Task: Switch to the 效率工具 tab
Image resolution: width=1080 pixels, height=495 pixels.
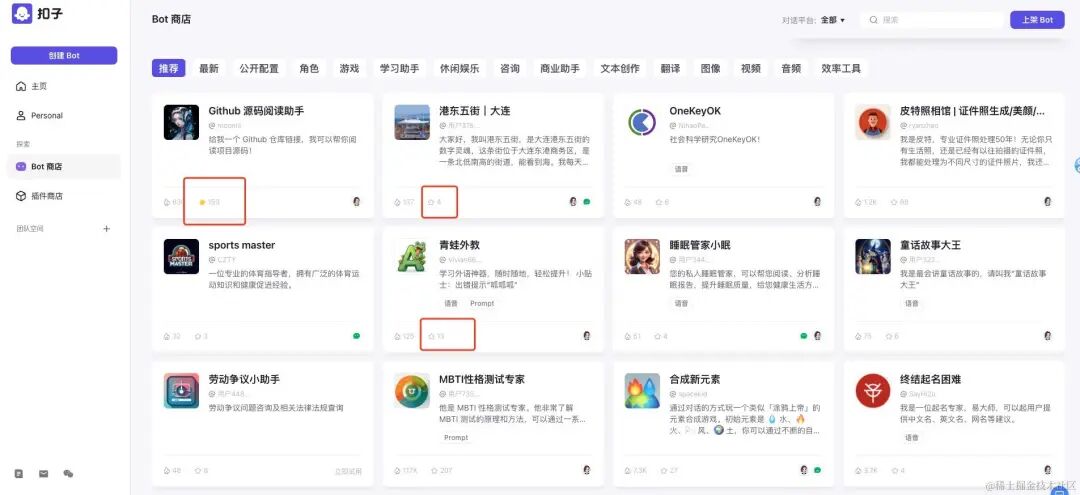Action: [841, 68]
